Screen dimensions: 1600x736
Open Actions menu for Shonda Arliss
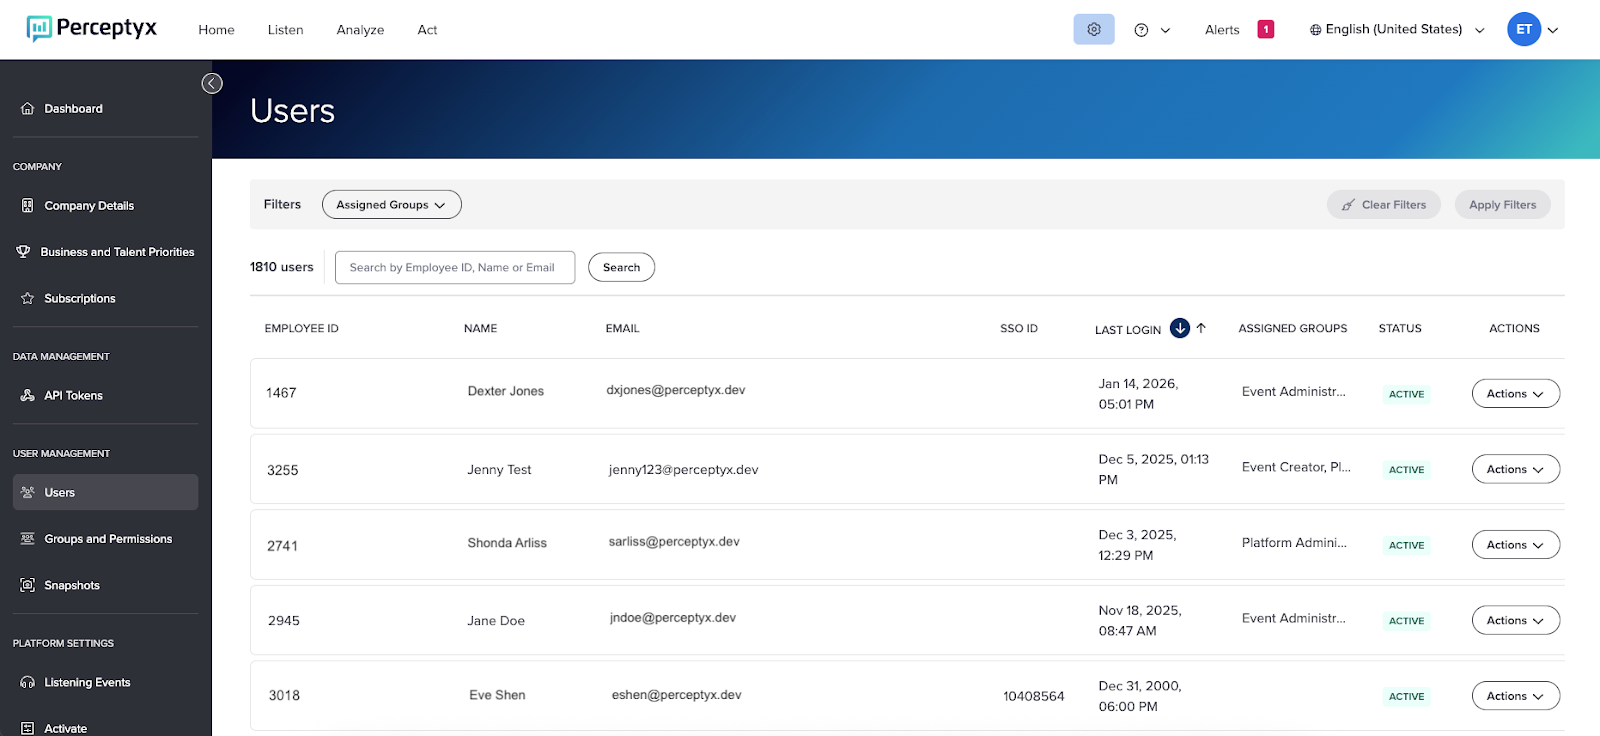[x=1515, y=545]
